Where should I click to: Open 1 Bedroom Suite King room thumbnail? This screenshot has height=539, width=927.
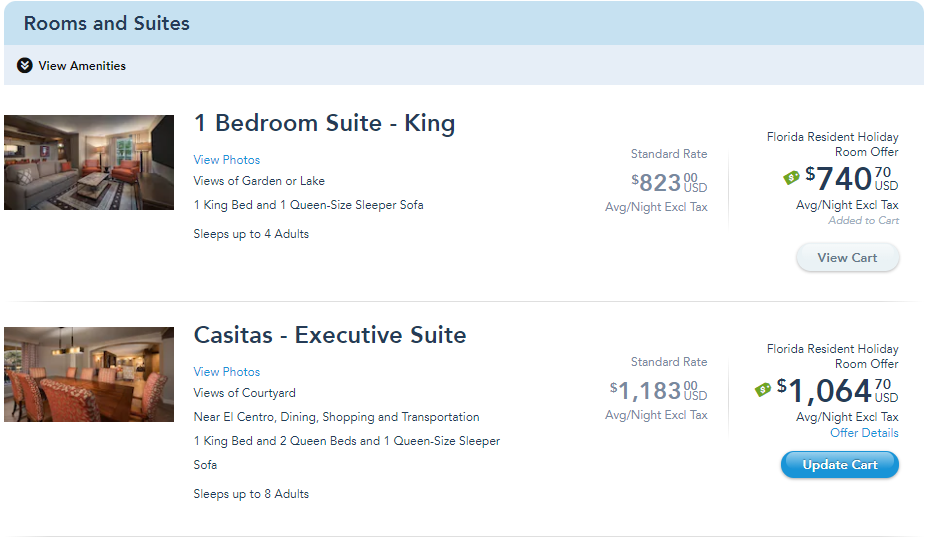[89, 163]
